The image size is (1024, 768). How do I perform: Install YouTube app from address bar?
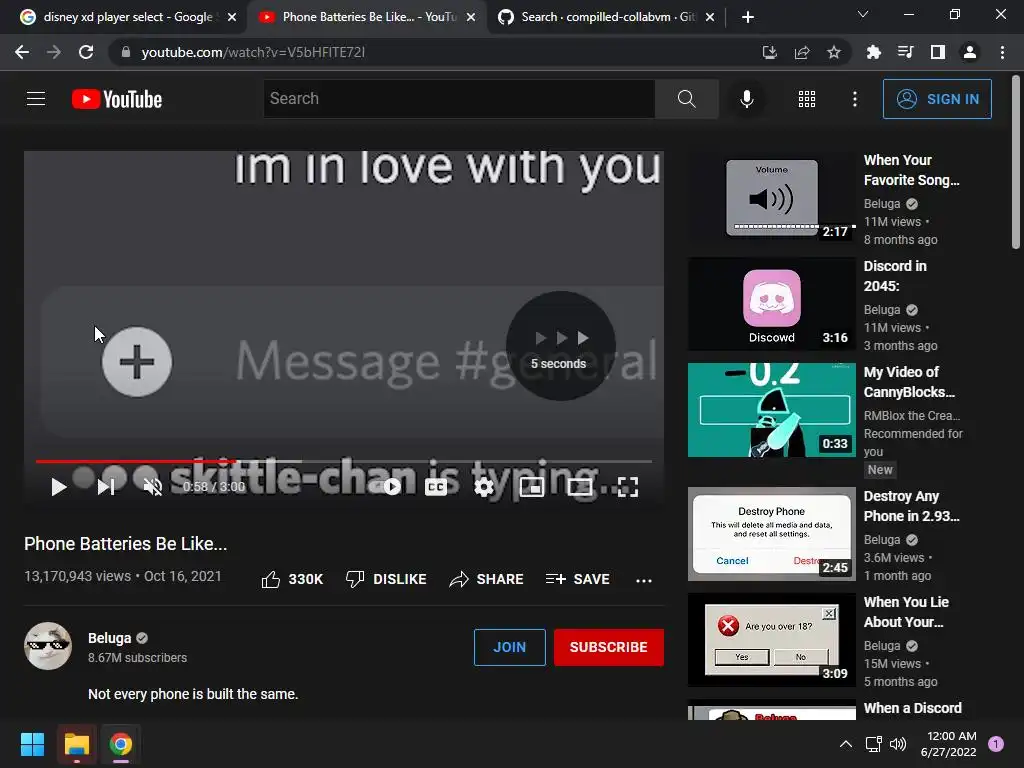[x=769, y=52]
